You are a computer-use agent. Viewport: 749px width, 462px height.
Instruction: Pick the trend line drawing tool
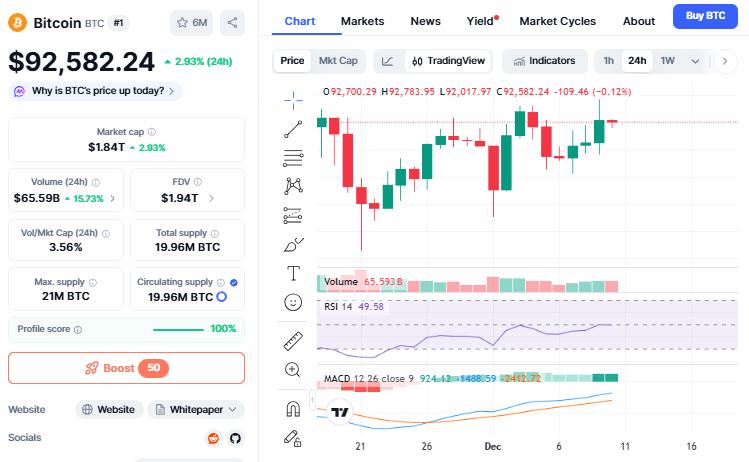pos(293,128)
